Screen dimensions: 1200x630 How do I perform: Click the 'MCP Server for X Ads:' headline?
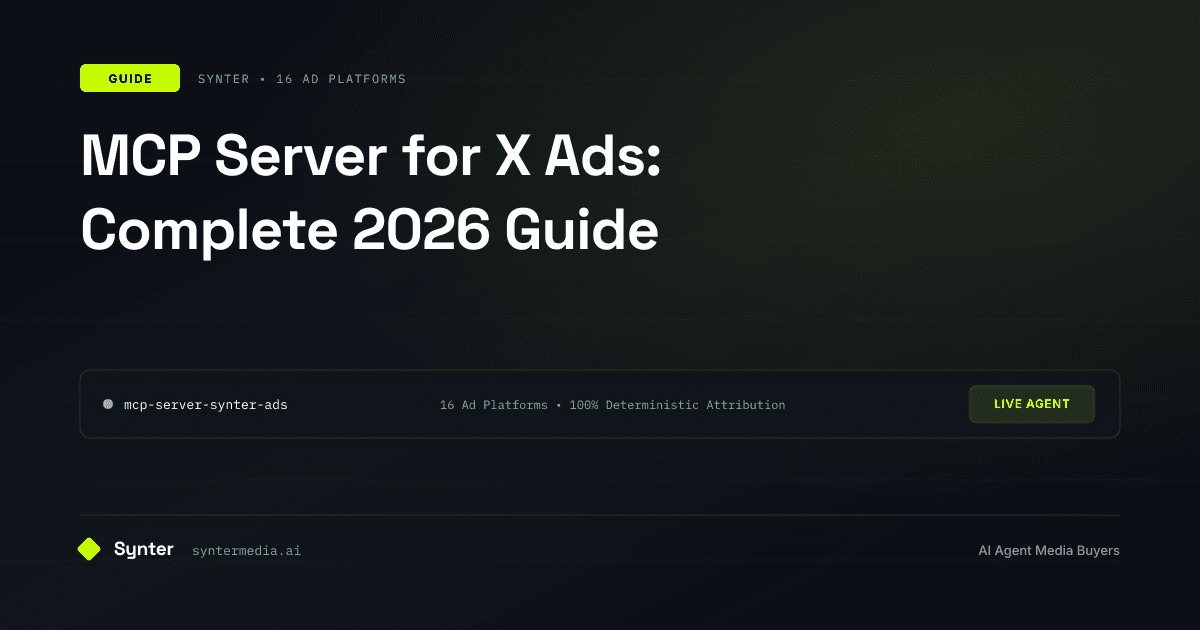point(371,157)
